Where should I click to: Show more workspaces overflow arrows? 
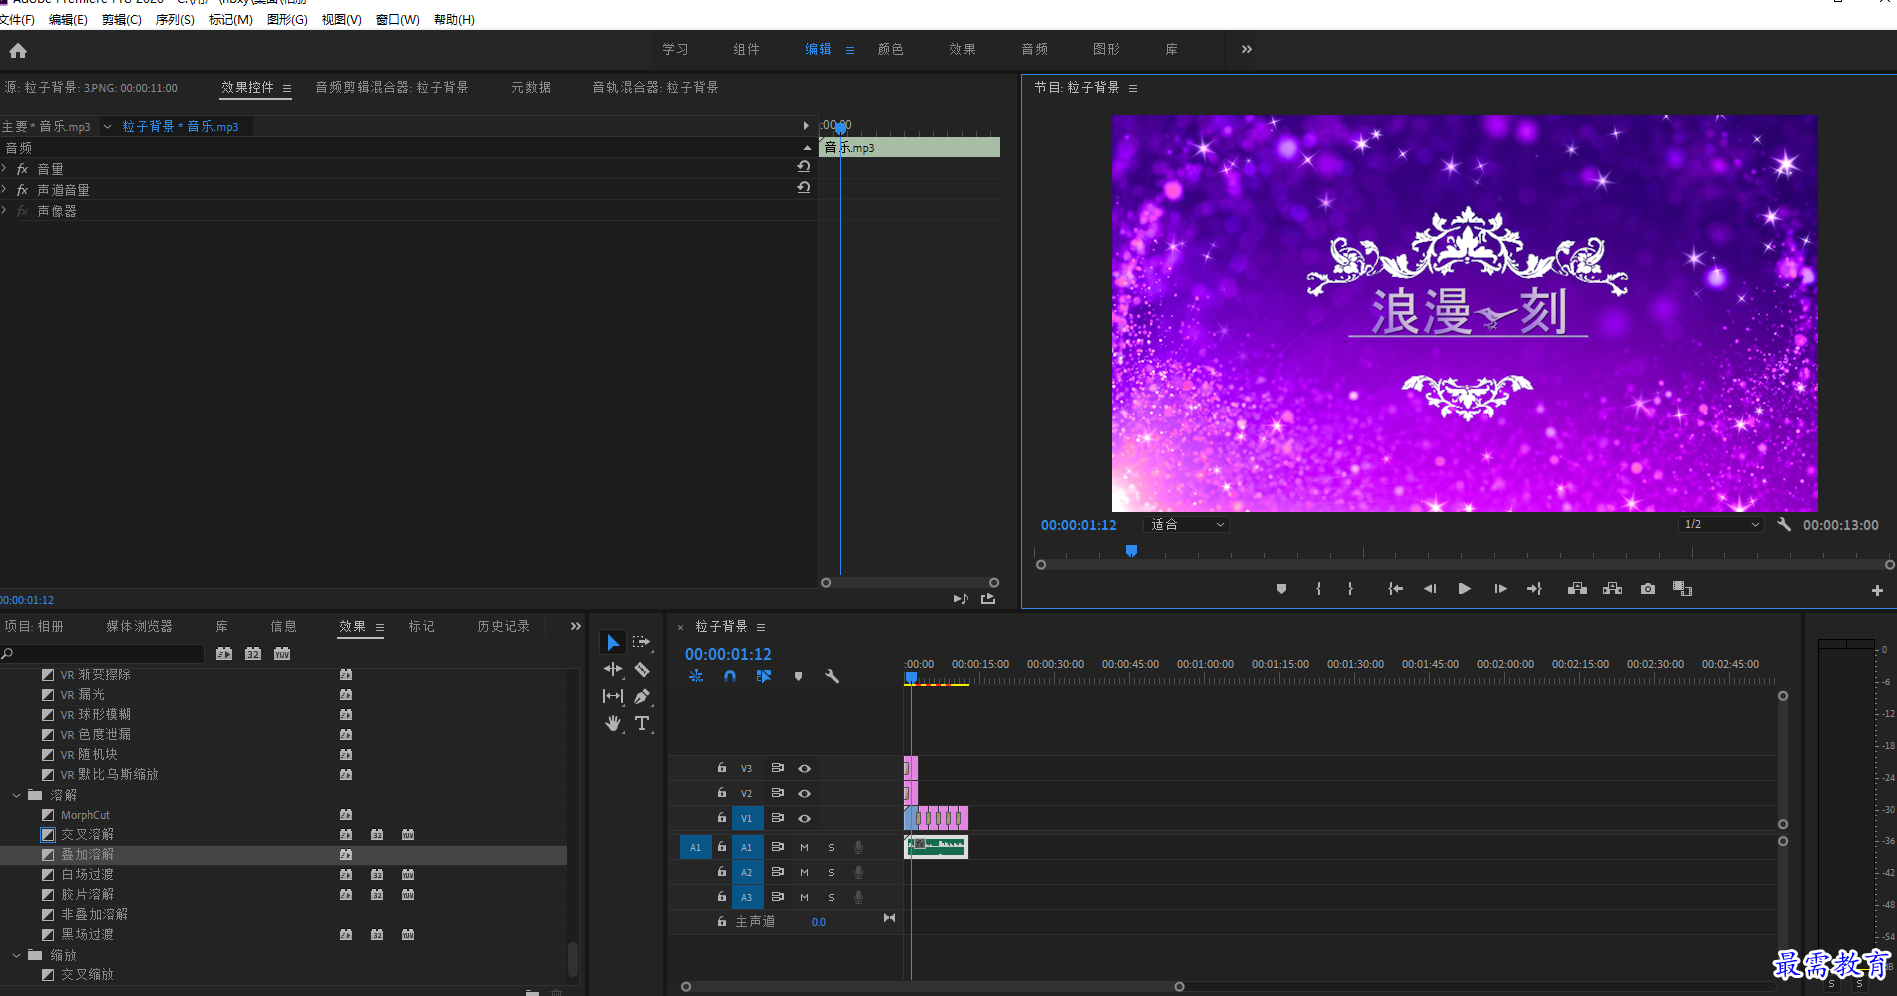click(x=1246, y=49)
